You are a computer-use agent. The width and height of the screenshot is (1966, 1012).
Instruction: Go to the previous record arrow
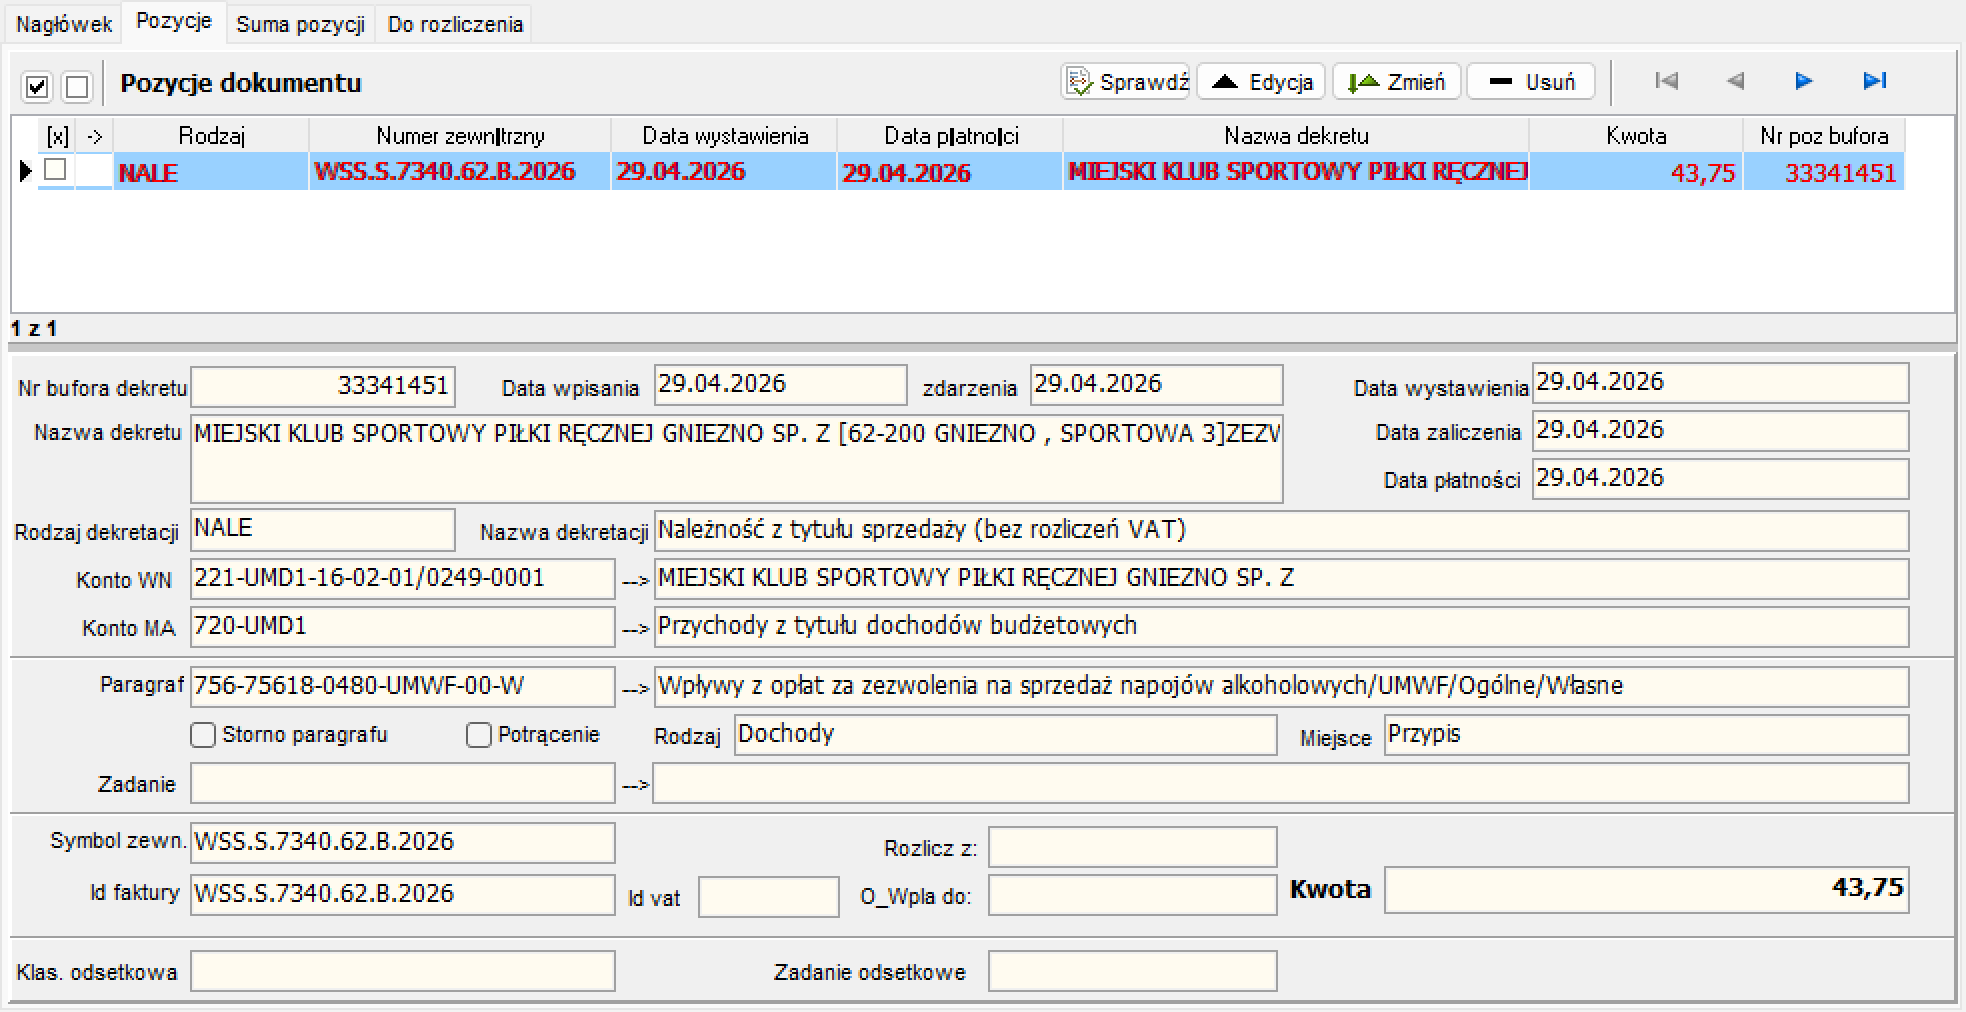1735,81
